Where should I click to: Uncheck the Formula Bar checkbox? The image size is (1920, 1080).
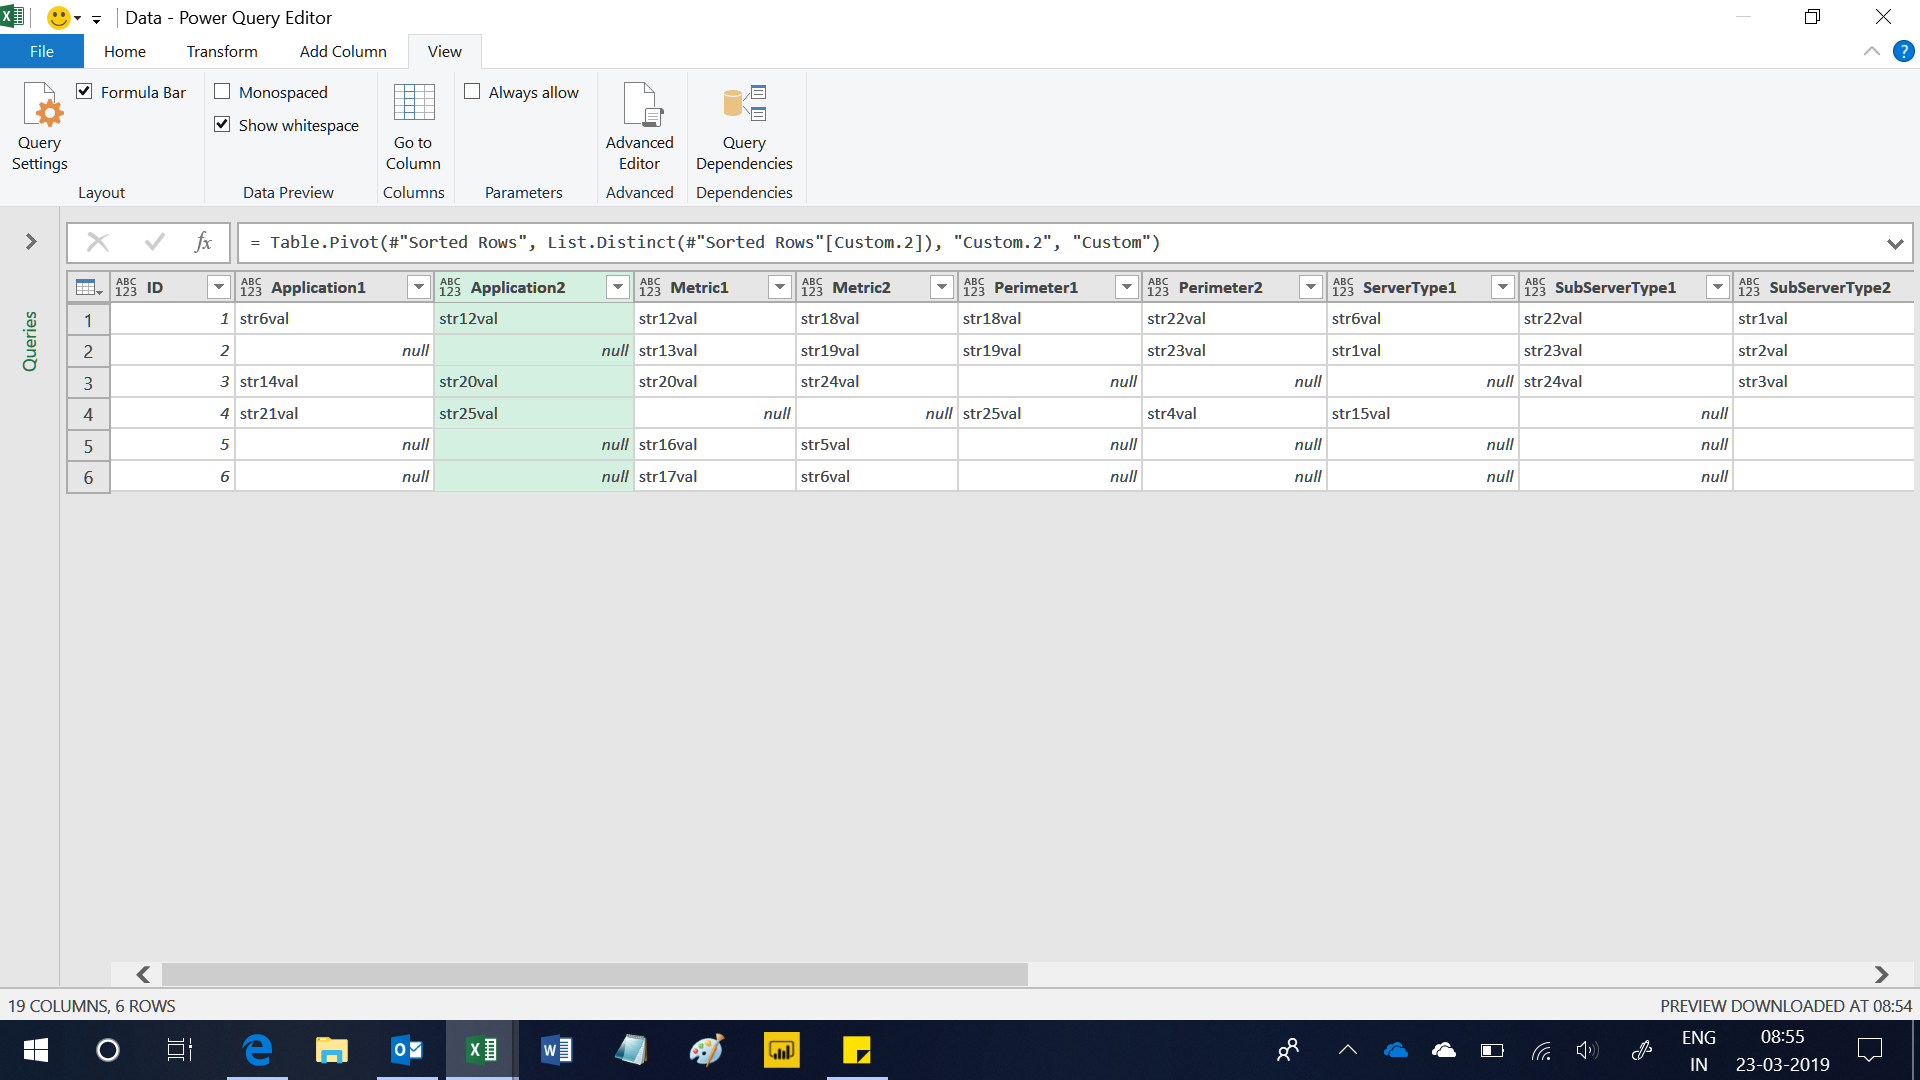click(85, 92)
